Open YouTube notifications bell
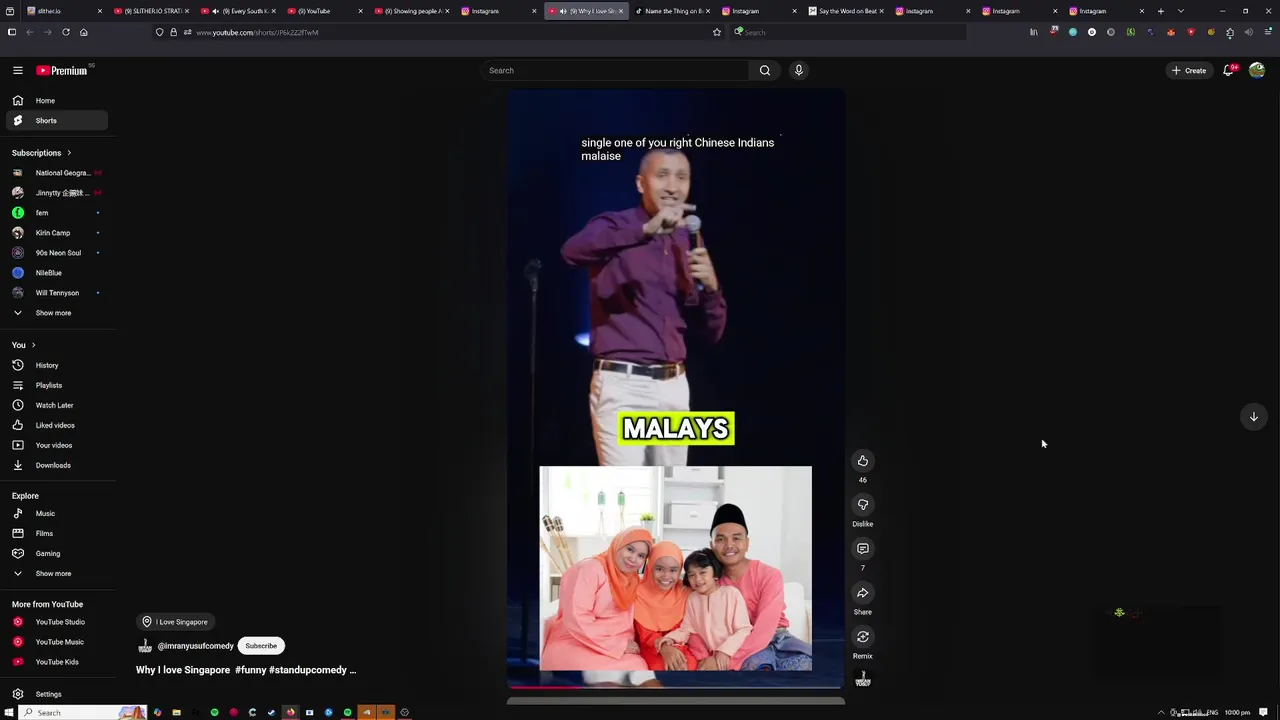 (x=1228, y=70)
